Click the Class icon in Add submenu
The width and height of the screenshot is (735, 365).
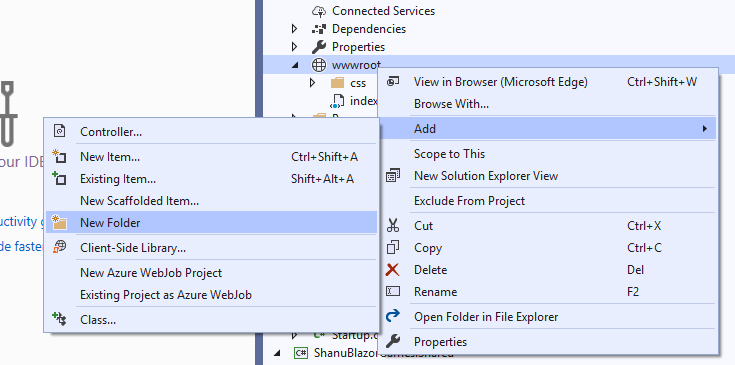[60, 320]
